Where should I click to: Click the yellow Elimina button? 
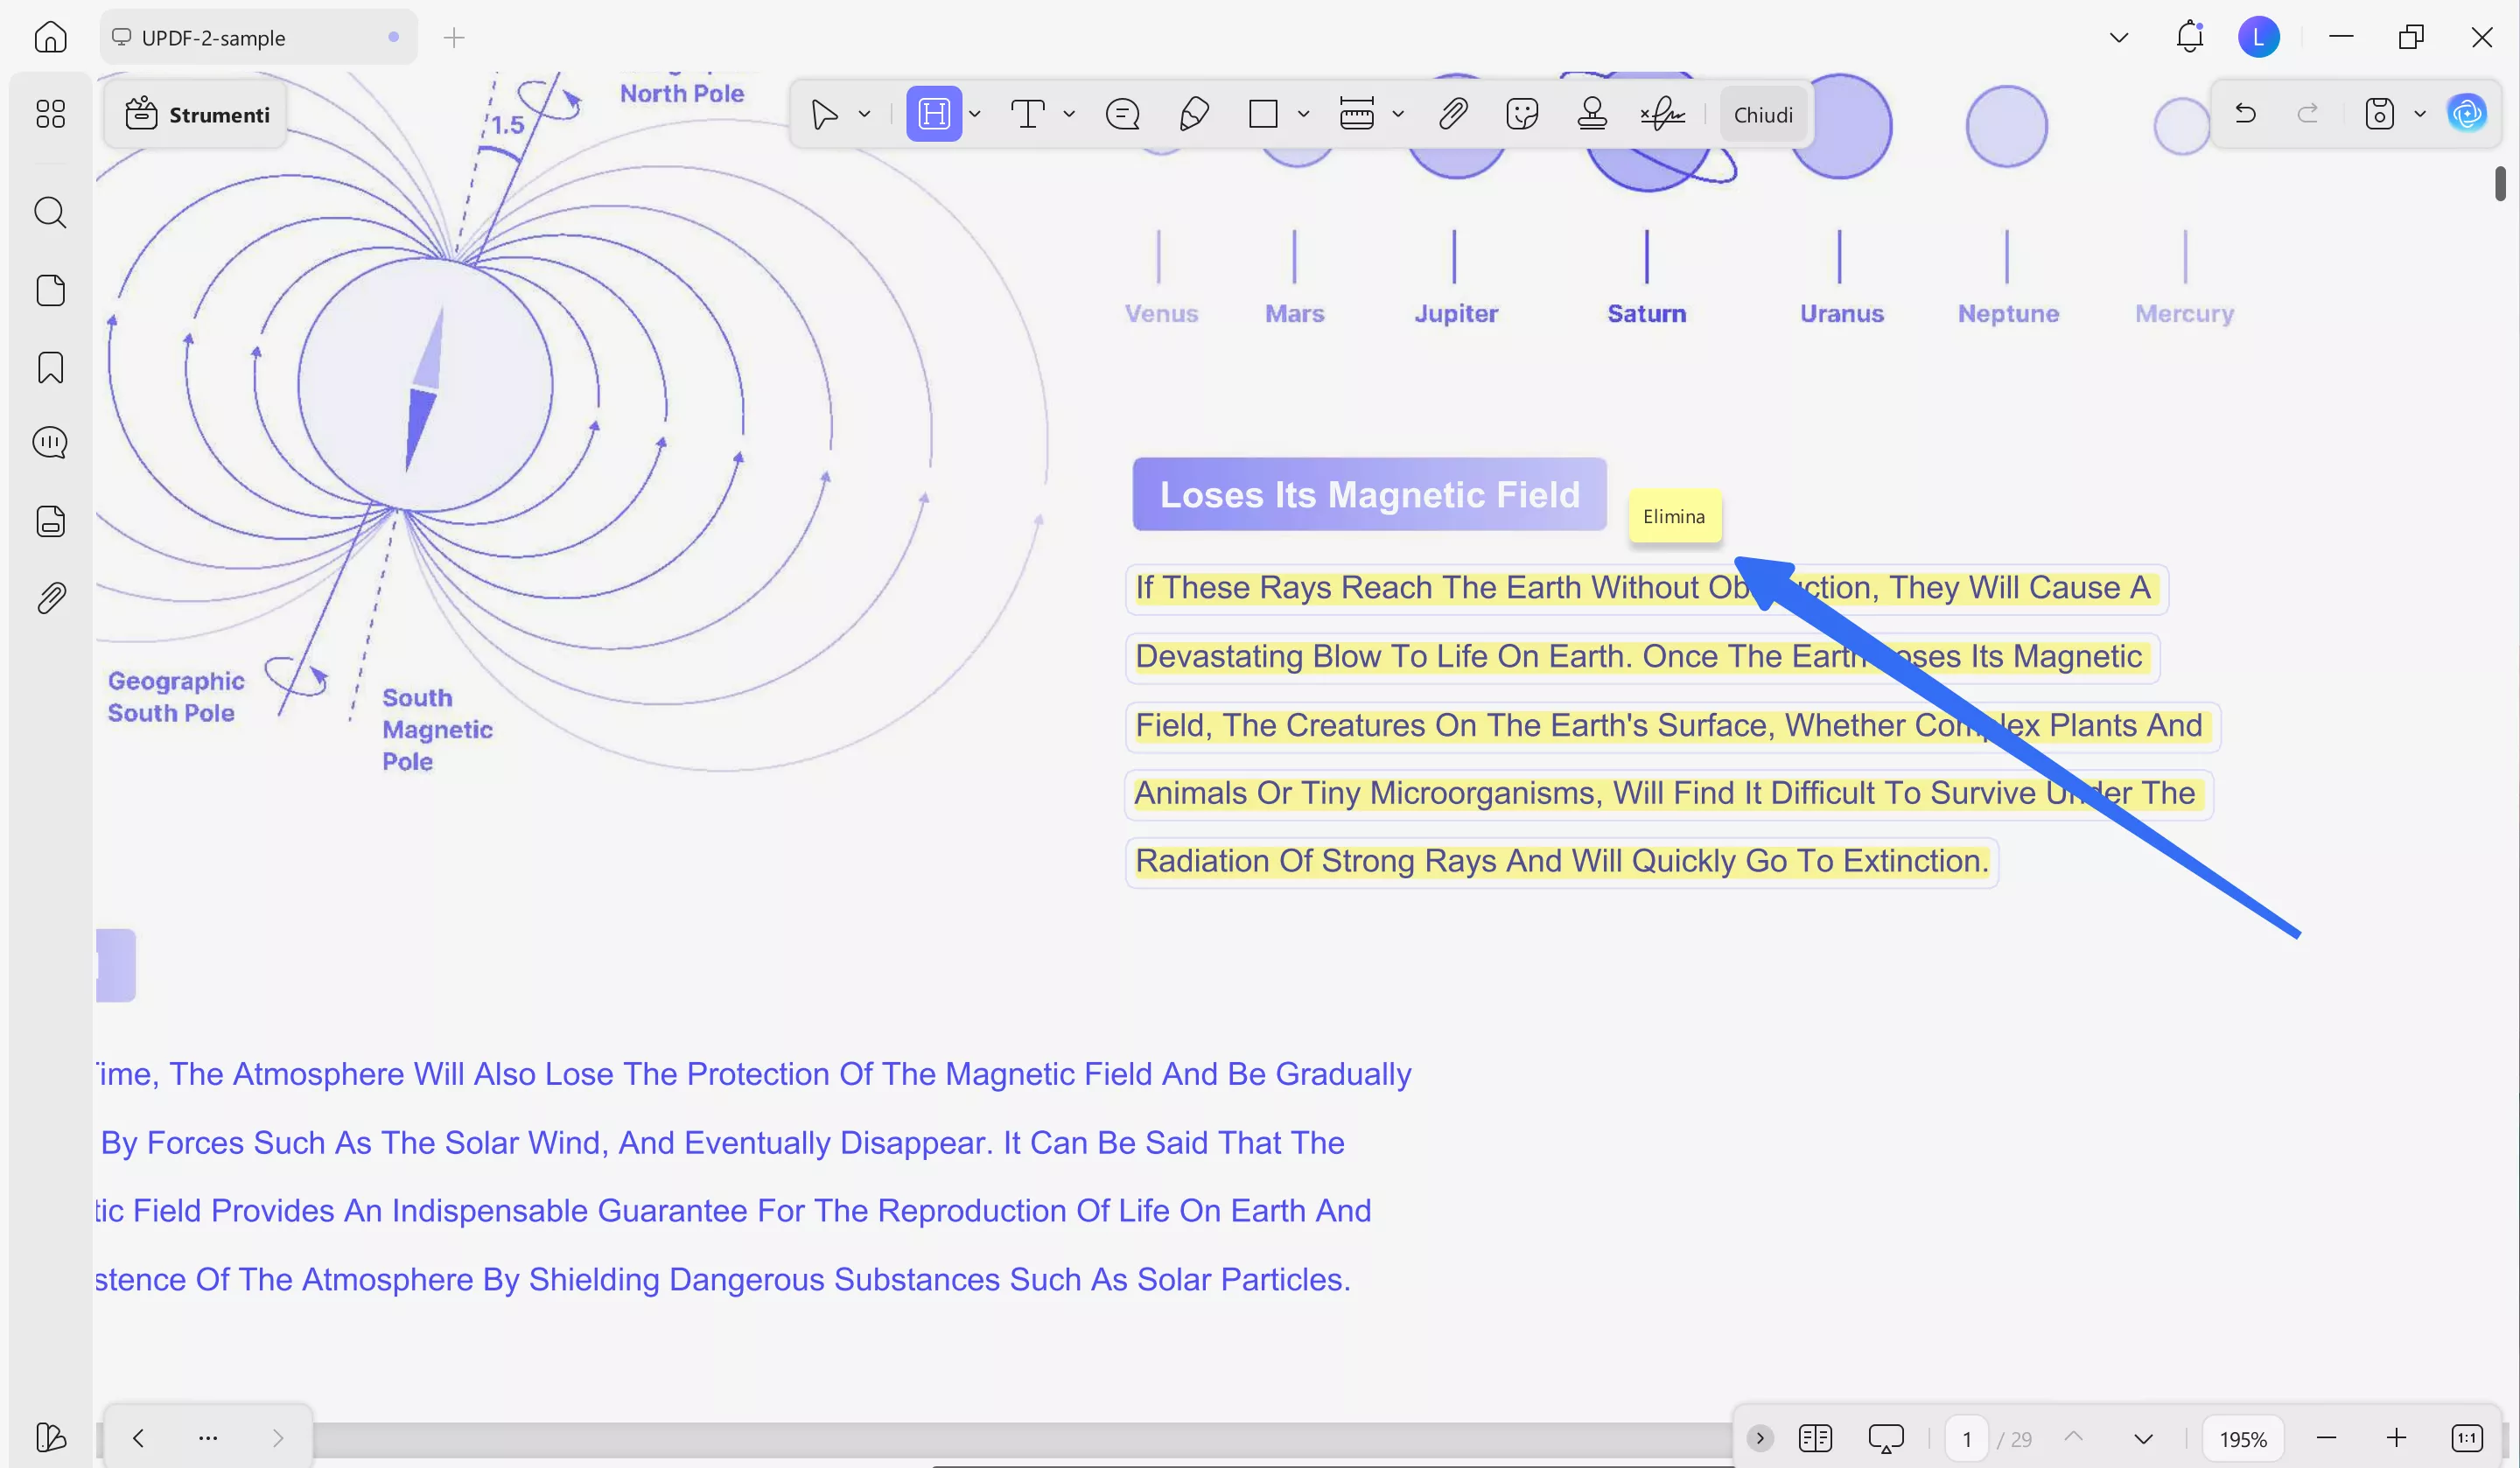pos(1674,516)
